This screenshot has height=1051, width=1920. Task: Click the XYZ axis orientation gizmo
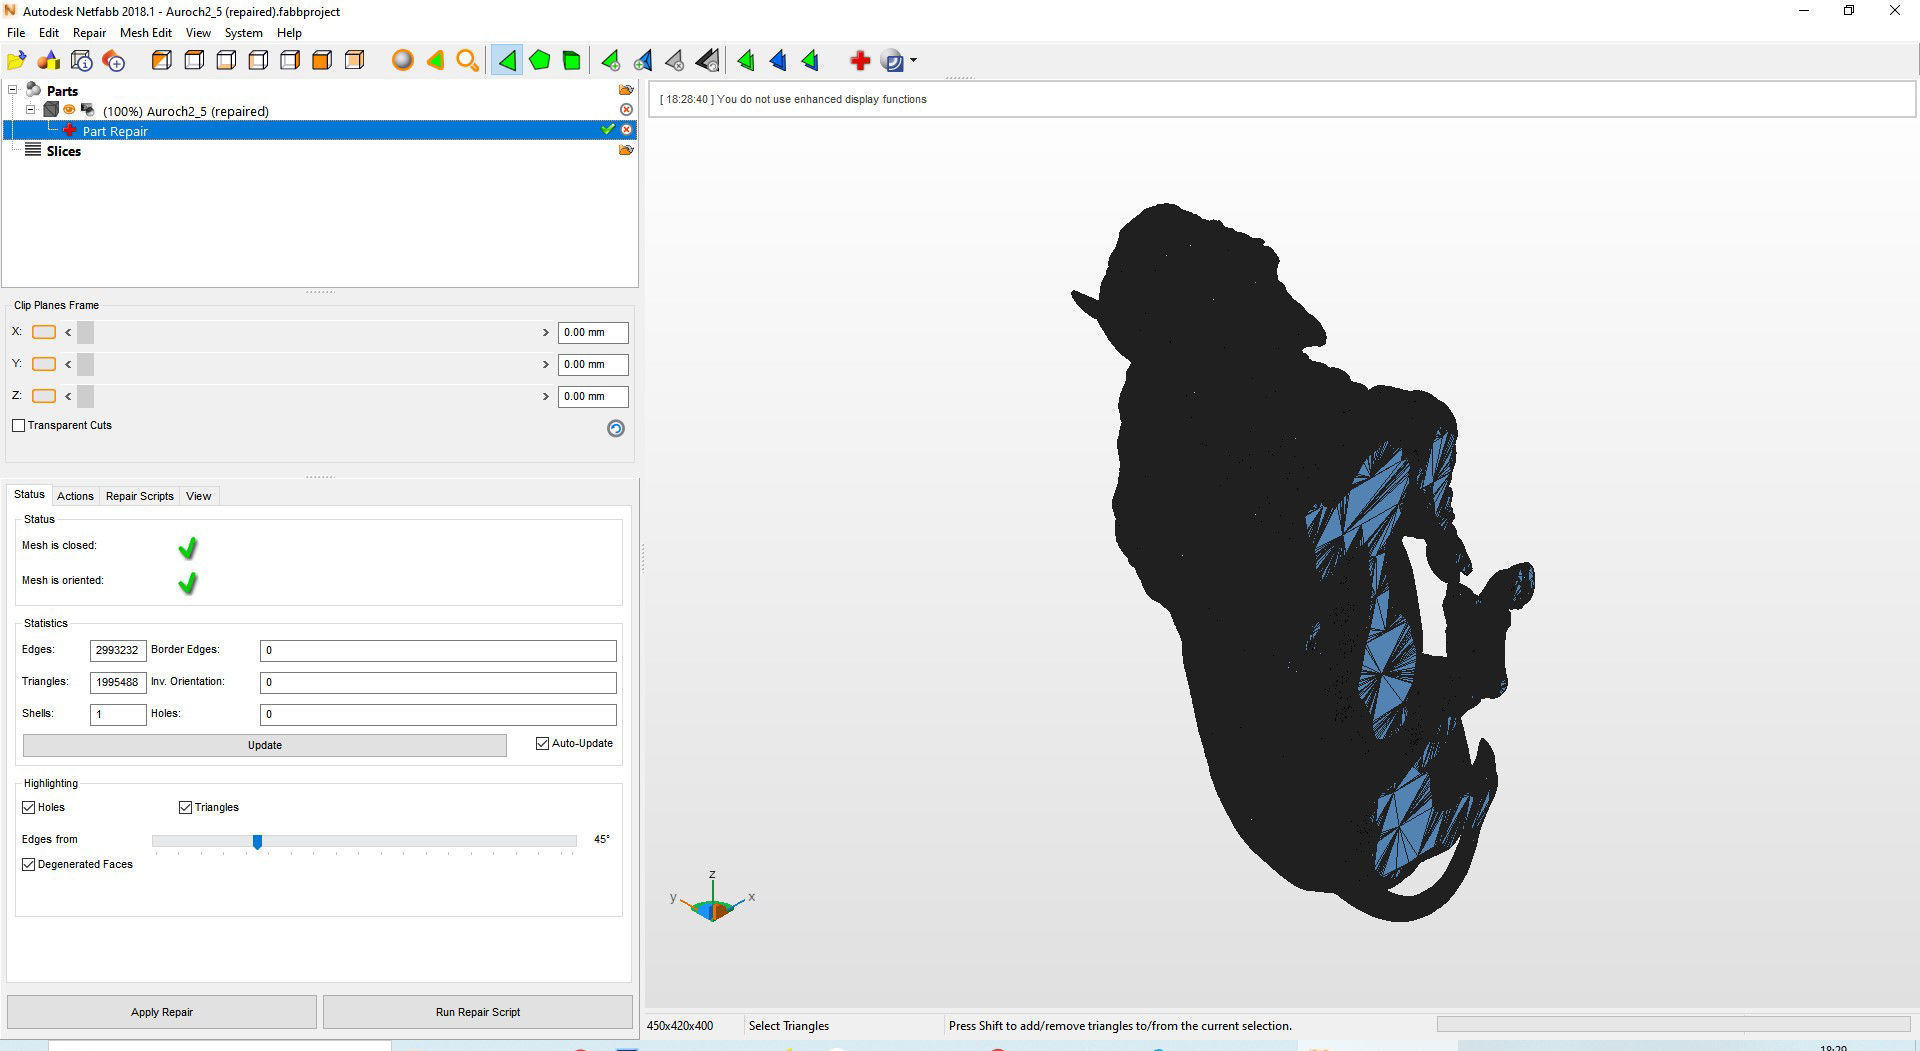point(713,898)
